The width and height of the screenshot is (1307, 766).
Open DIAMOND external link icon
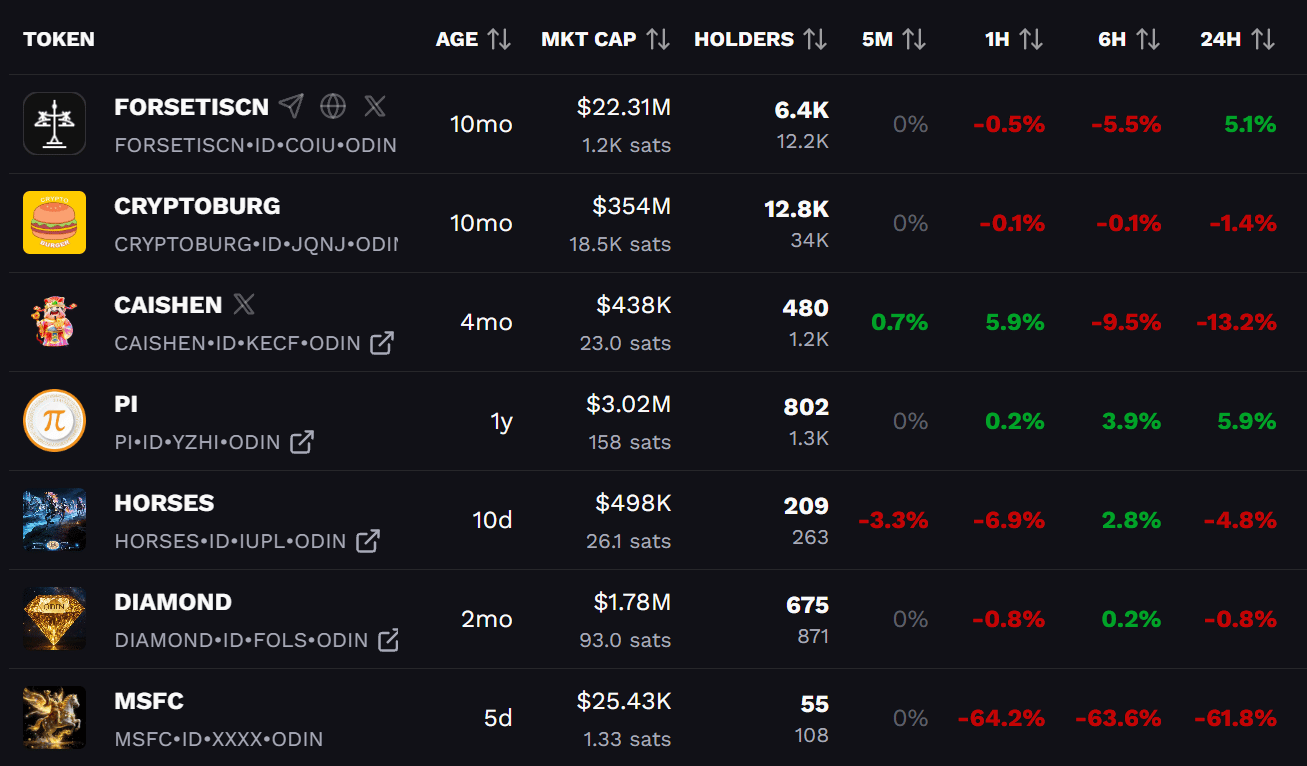[389, 640]
